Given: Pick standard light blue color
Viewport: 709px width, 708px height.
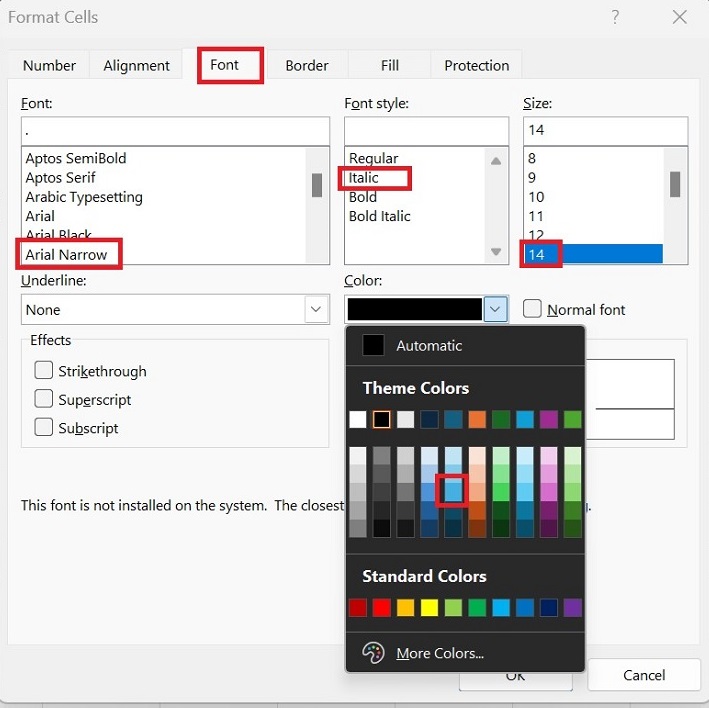Looking at the screenshot, I should tap(501, 608).
